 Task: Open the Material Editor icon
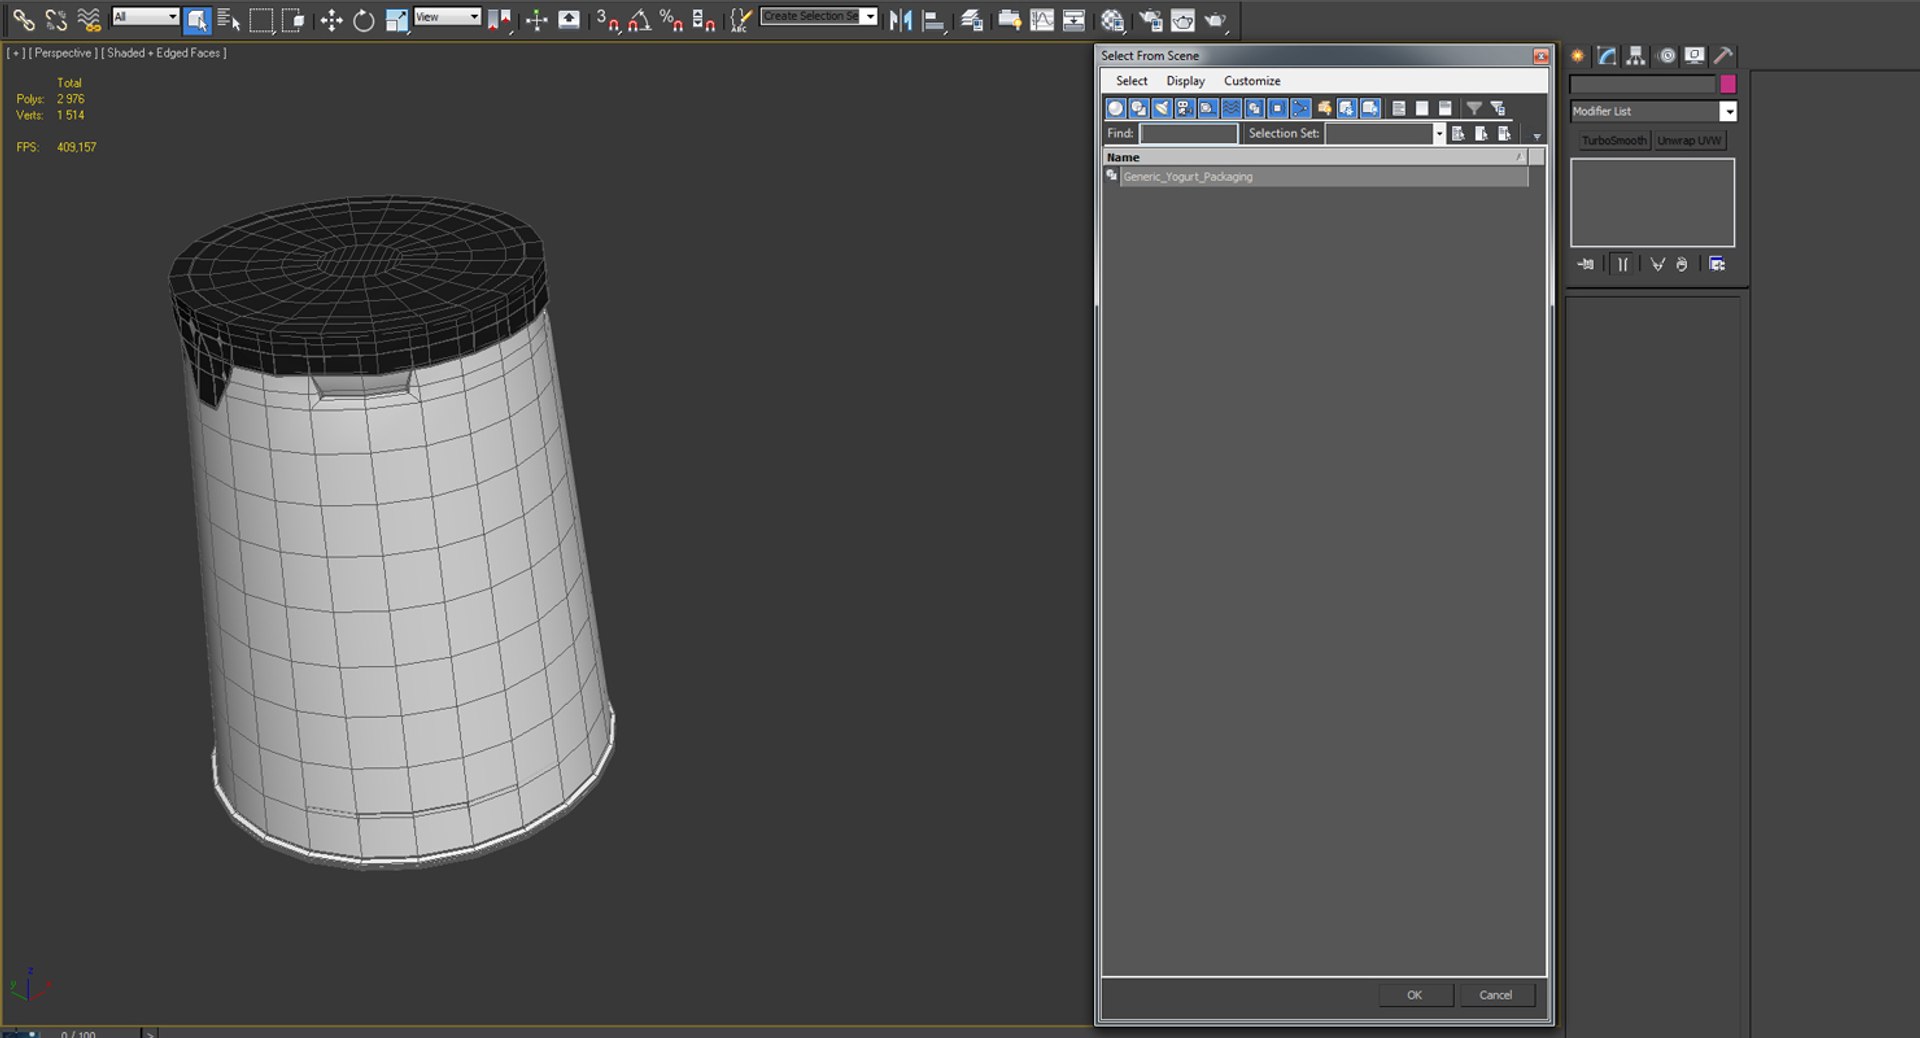[x=1111, y=20]
